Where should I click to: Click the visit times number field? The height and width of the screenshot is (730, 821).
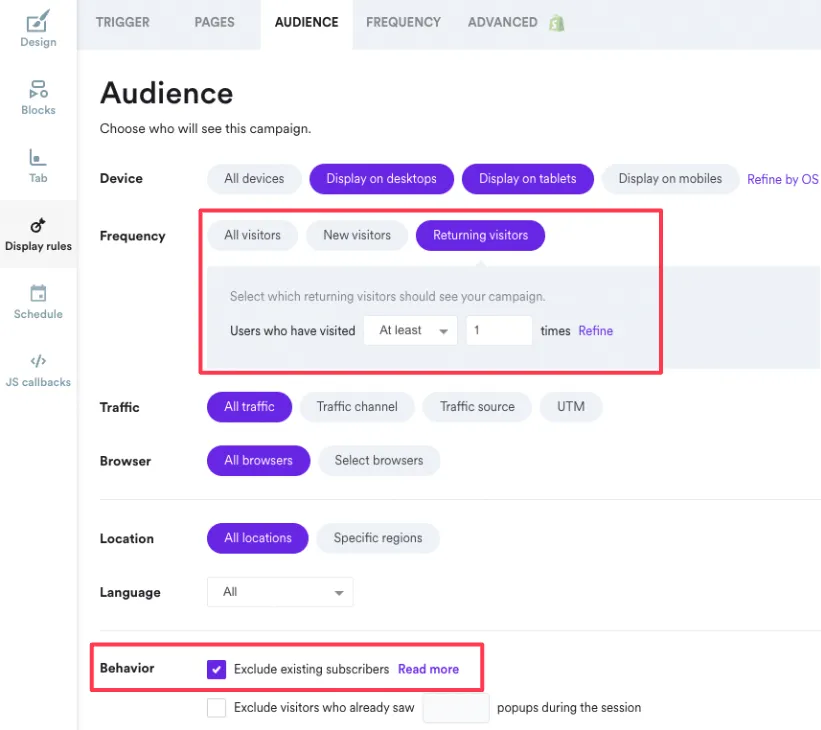point(499,330)
